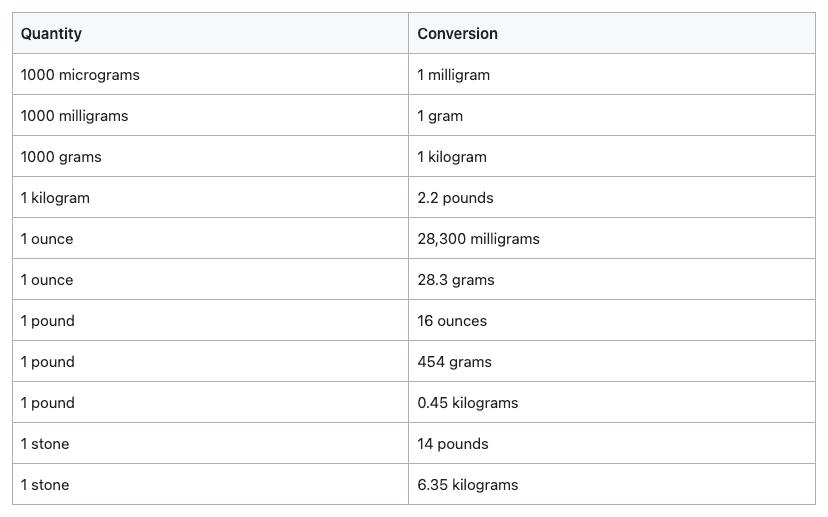The image size is (828, 517).
Task: Select the 454 grams cell
Action: coord(611,361)
